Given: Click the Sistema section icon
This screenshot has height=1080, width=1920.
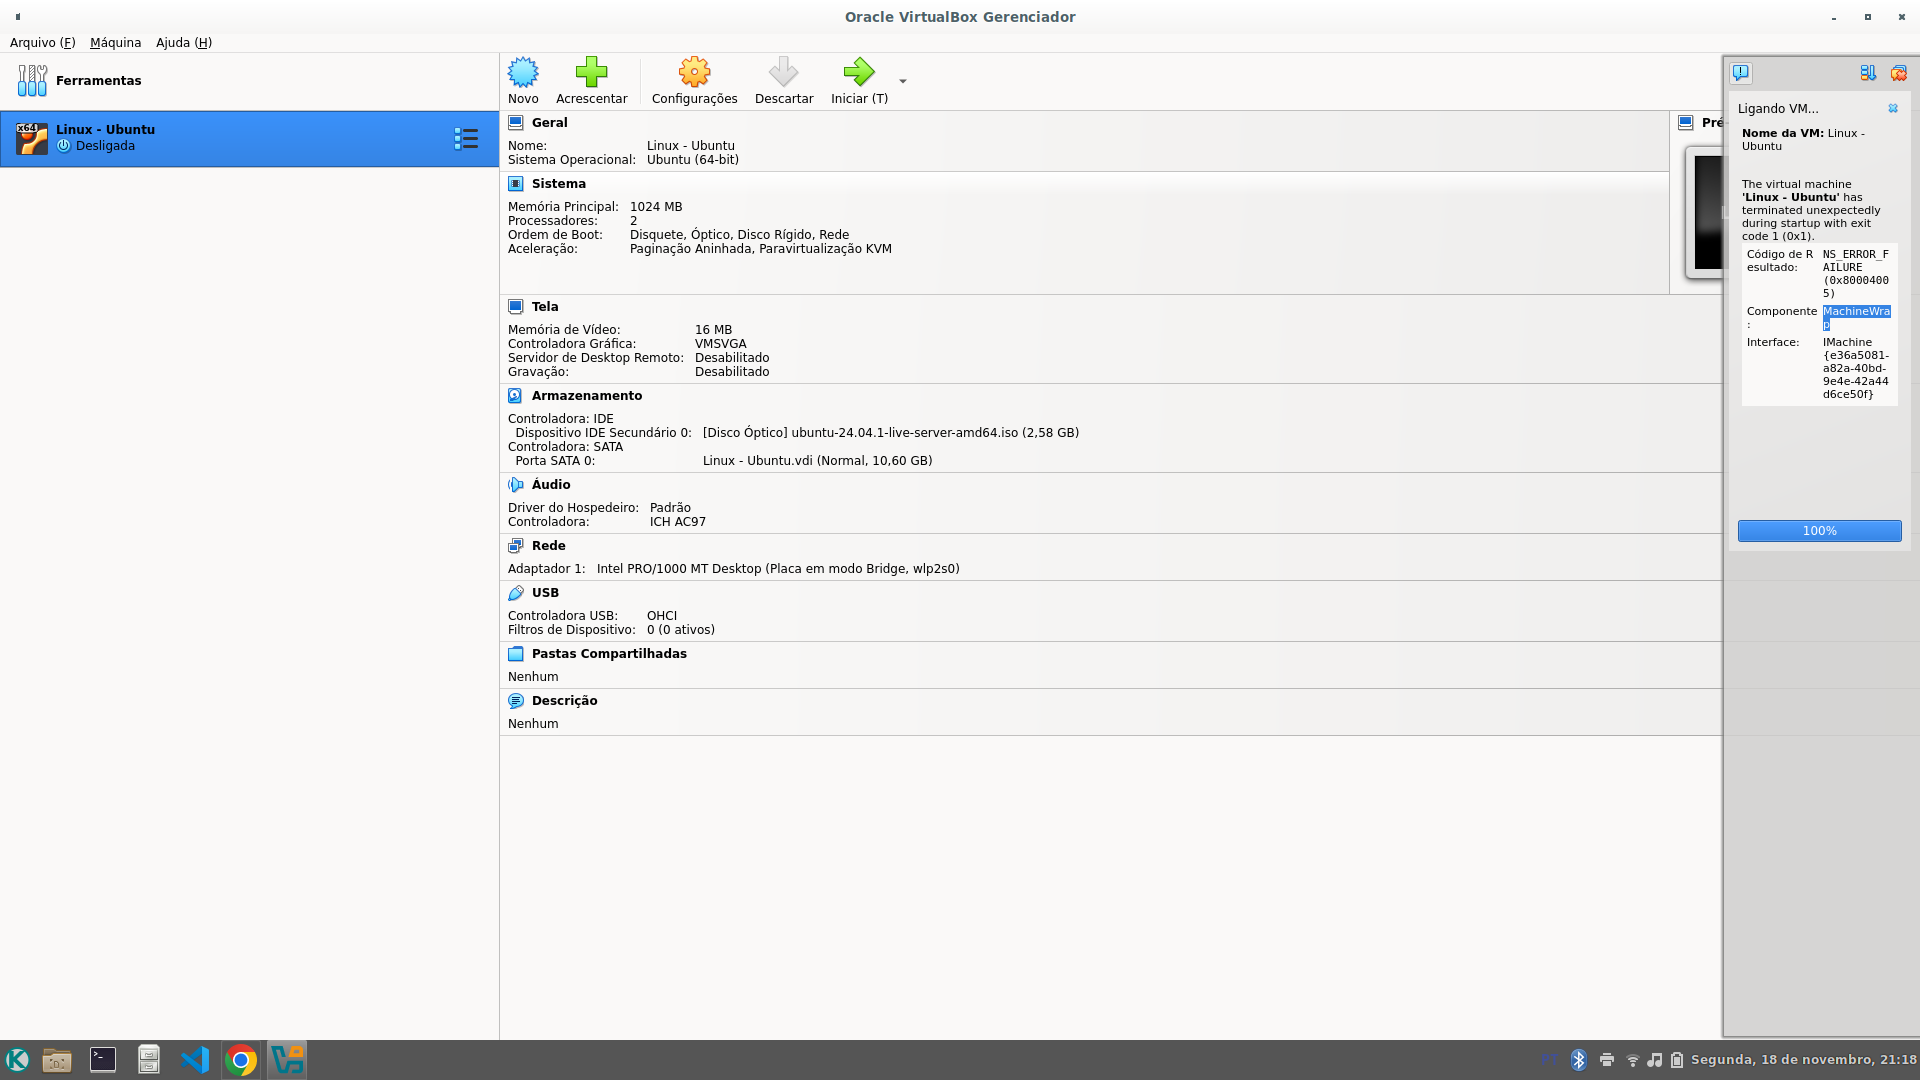Looking at the screenshot, I should [x=516, y=183].
